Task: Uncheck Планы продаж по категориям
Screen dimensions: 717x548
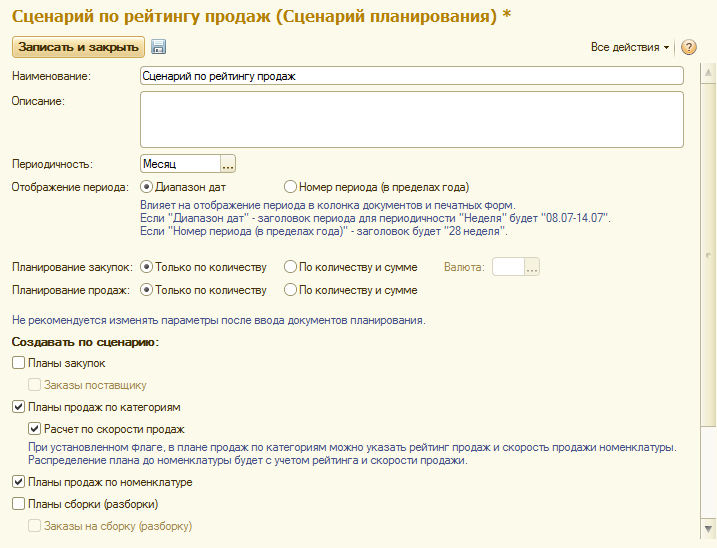Action: click(18, 407)
